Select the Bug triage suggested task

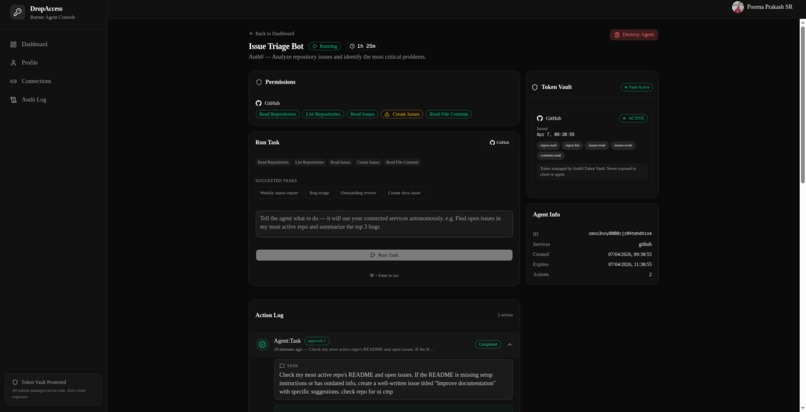pyautogui.click(x=319, y=193)
